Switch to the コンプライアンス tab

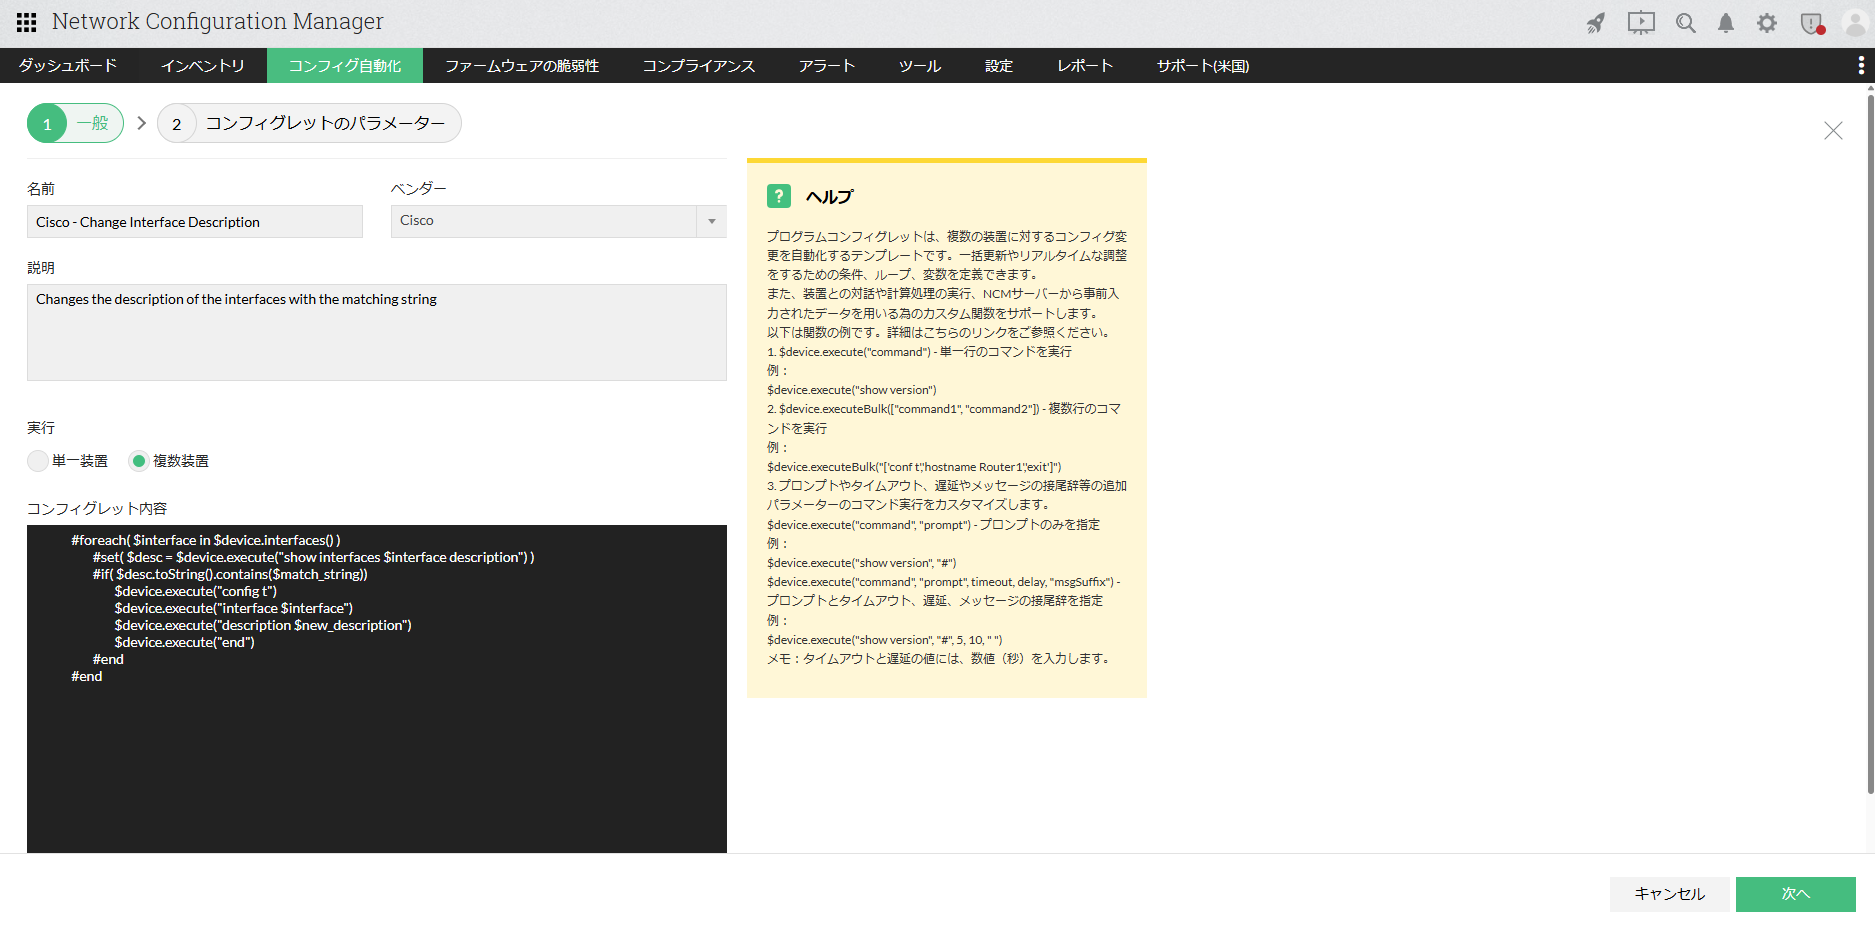click(x=698, y=66)
